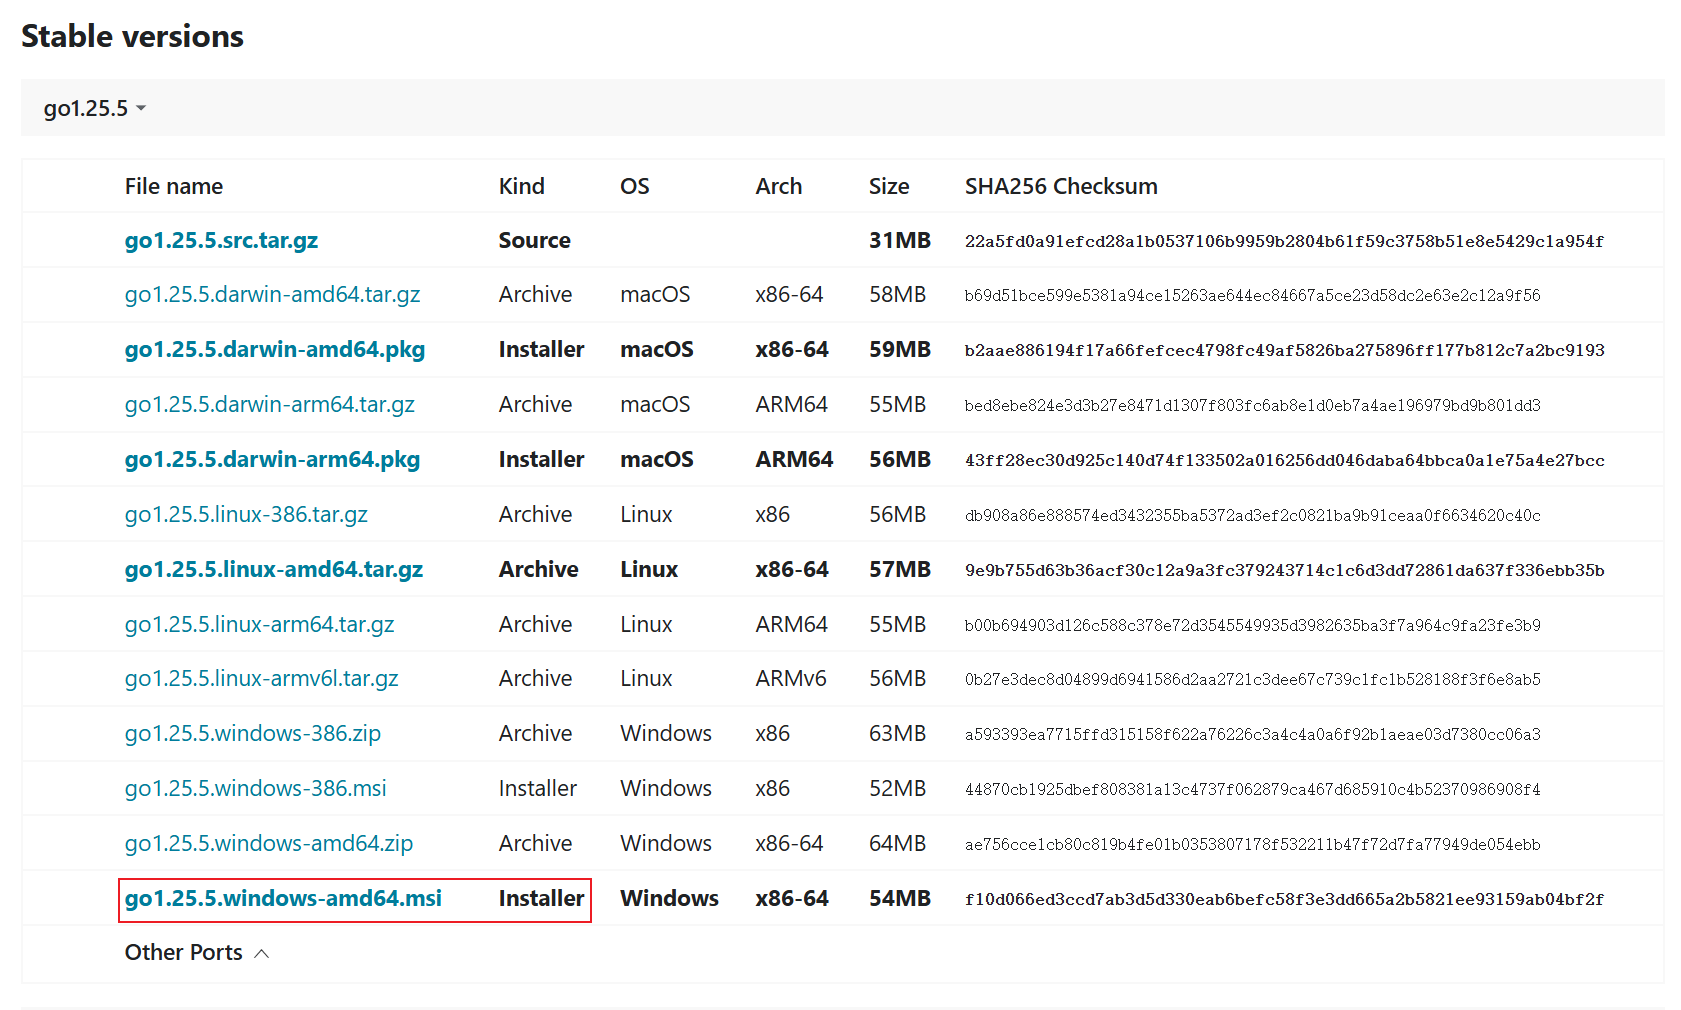The height and width of the screenshot is (1010, 1681).
Task: Select go1.25.5.linux-386.tar.gz archive
Action: [x=246, y=515]
